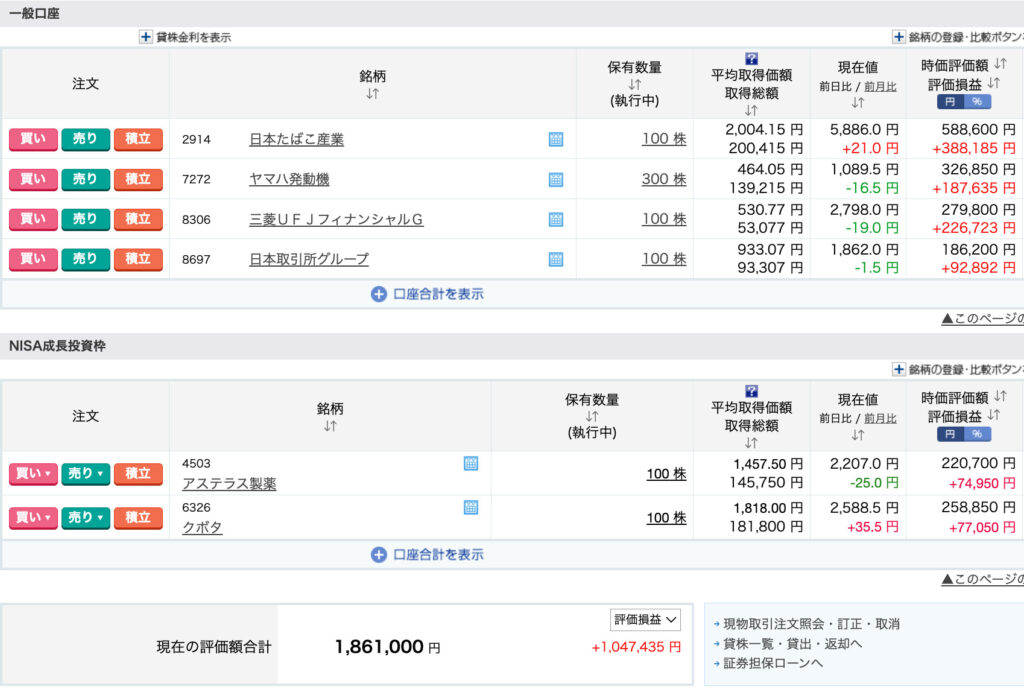The image size is (1024, 689).
Task: Open calendar icon for ヤマハ発動機
Action: 556,180
